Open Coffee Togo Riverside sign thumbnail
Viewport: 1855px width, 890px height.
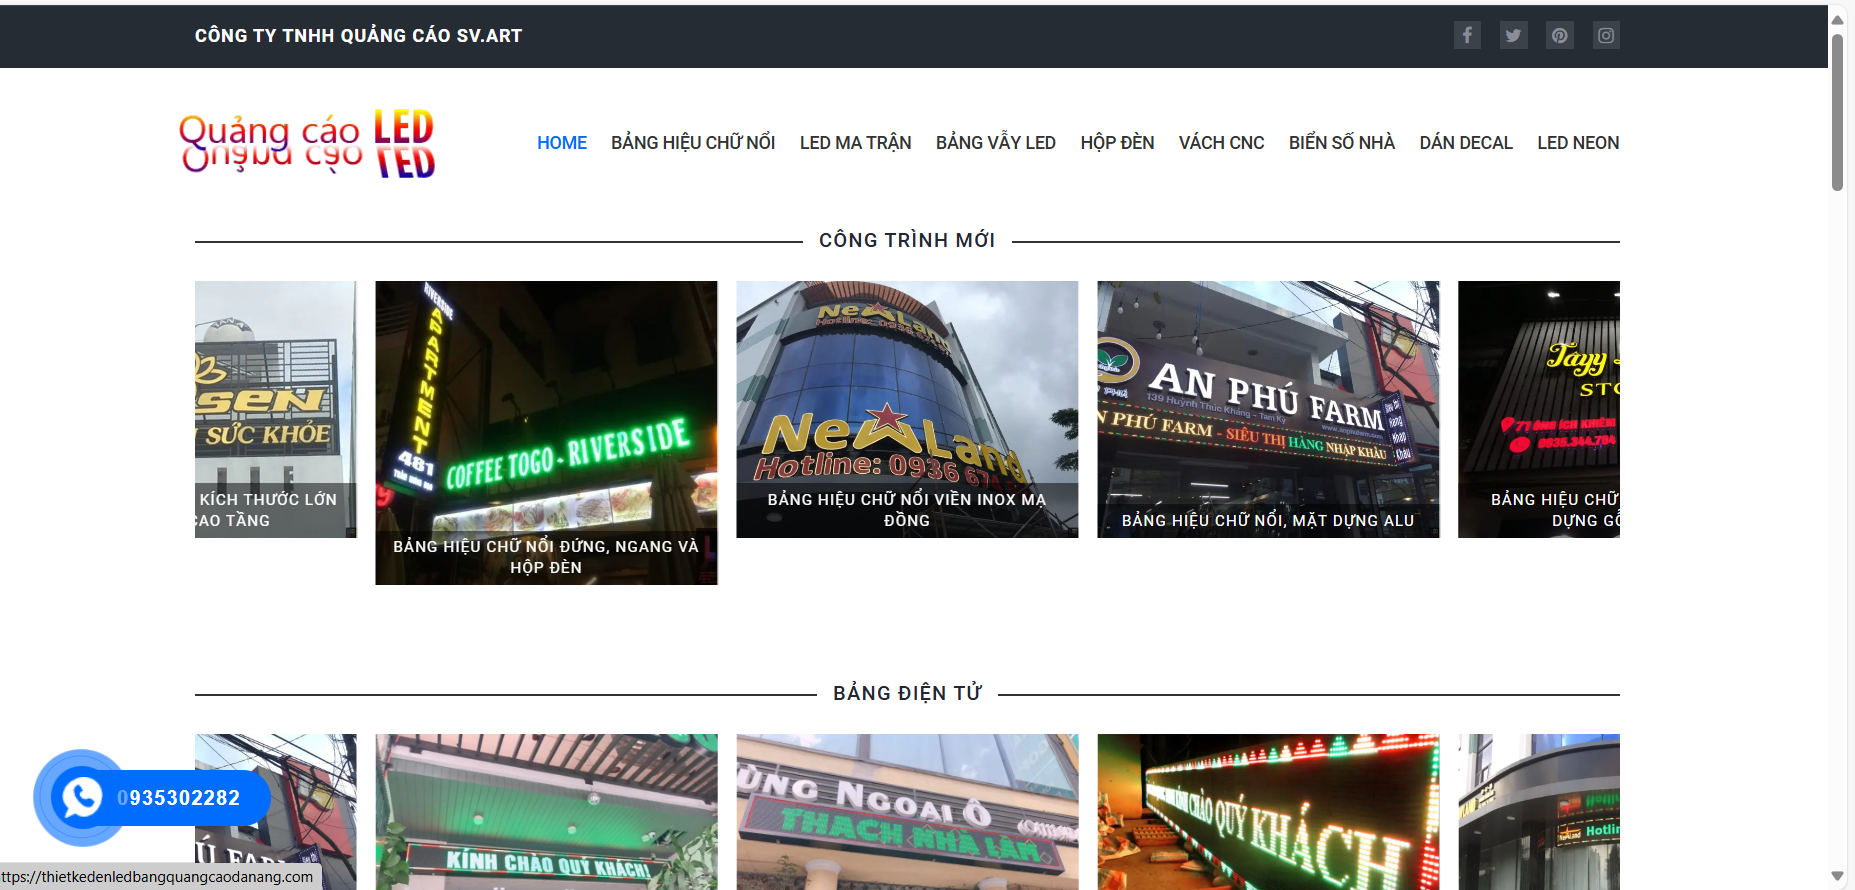pyautogui.click(x=546, y=432)
